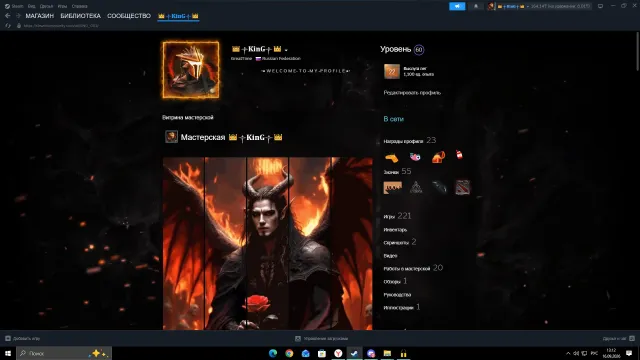Reload the page with the refresh icon
640x360 pixels.
click(x=8, y=26)
